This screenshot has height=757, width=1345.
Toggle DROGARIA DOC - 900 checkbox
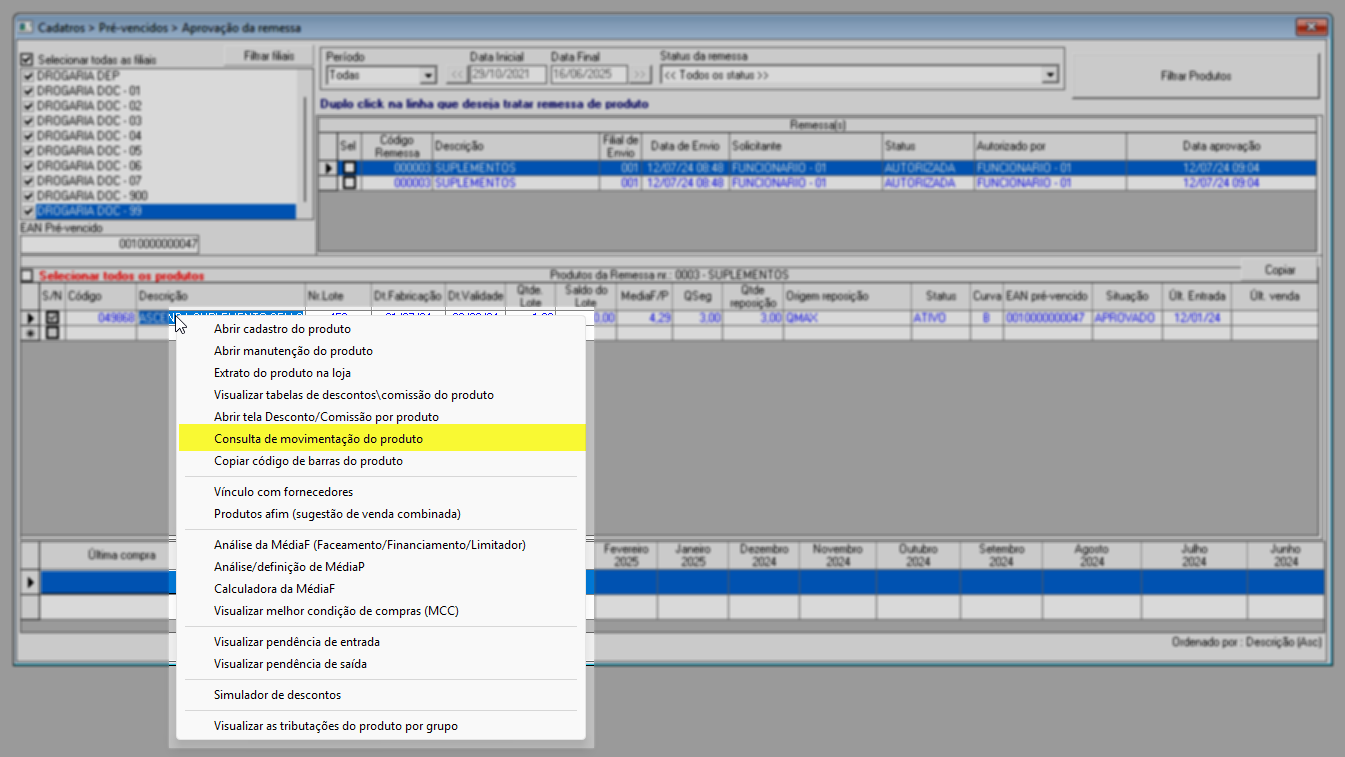[x=27, y=196]
